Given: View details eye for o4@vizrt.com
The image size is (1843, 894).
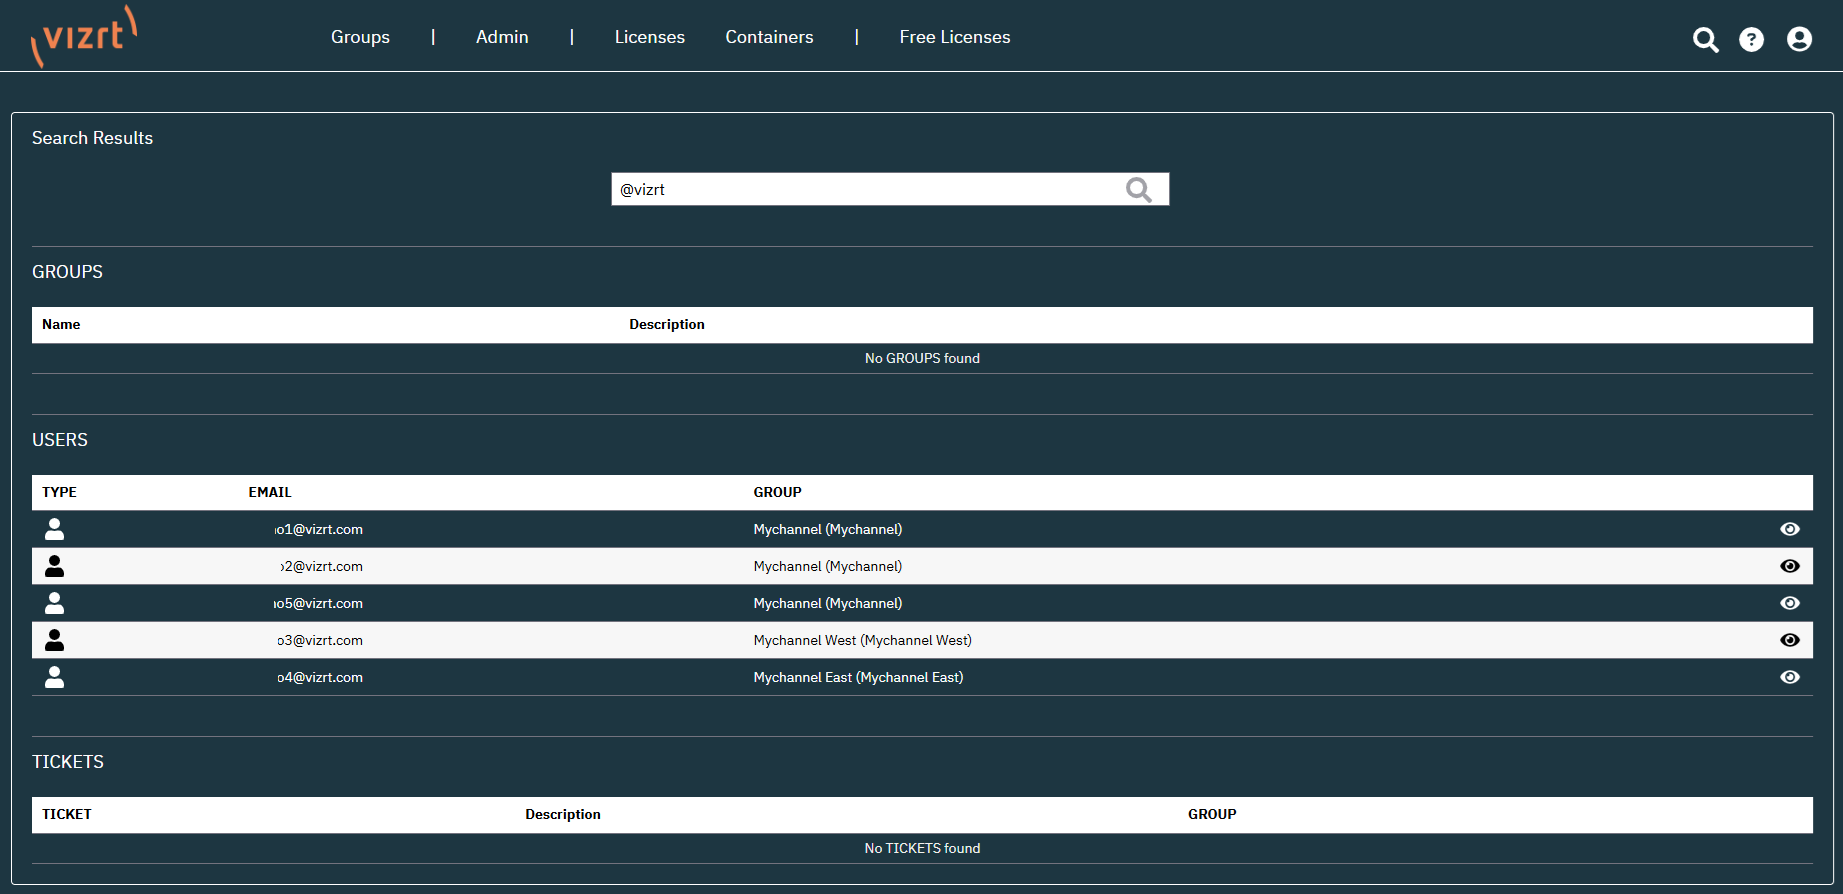Looking at the screenshot, I should tap(1790, 677).
